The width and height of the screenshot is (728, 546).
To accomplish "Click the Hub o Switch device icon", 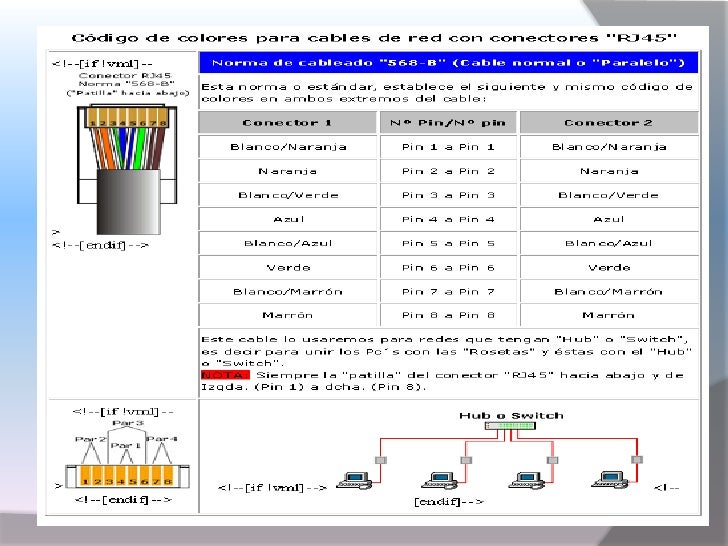I will (x=510, y=425).
